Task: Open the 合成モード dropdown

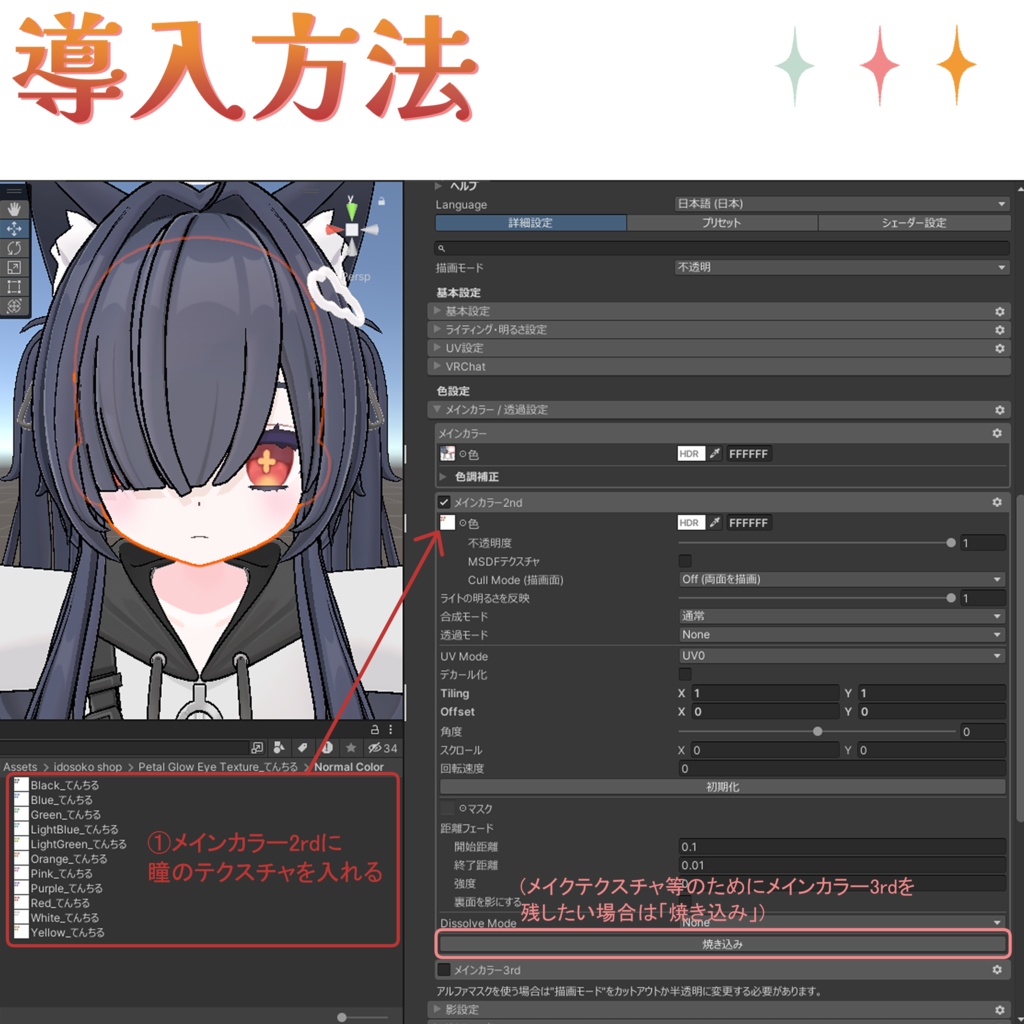Action: 842,616
